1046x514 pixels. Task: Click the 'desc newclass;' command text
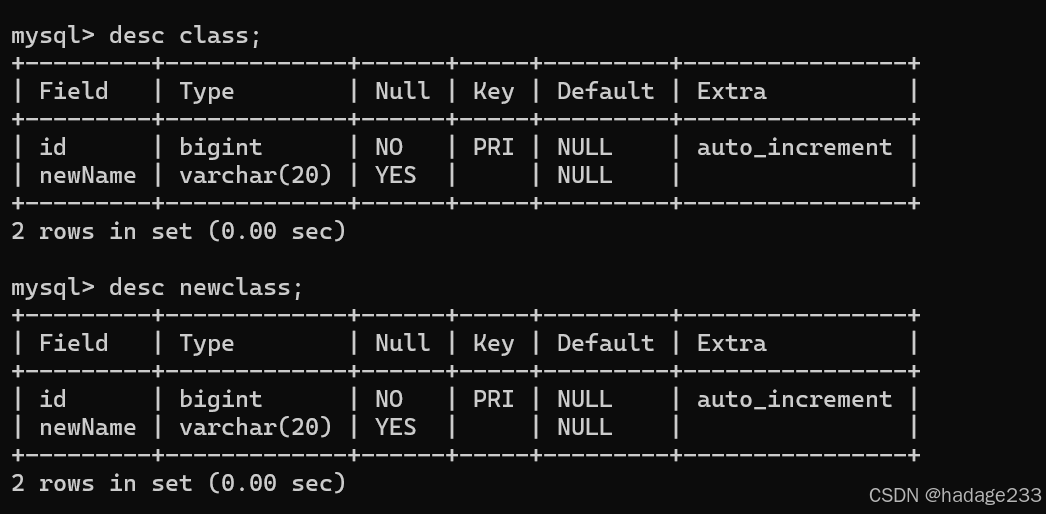click(x=206, y=287)
